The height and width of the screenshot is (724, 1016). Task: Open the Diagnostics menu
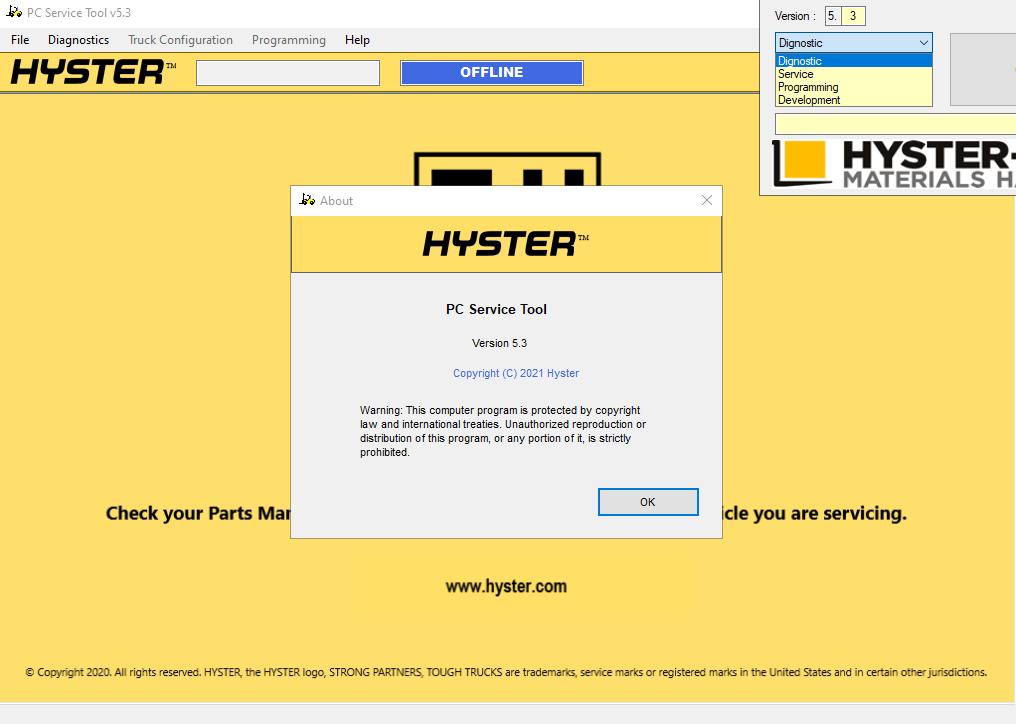pyautogui.click(x=78, y=40)
